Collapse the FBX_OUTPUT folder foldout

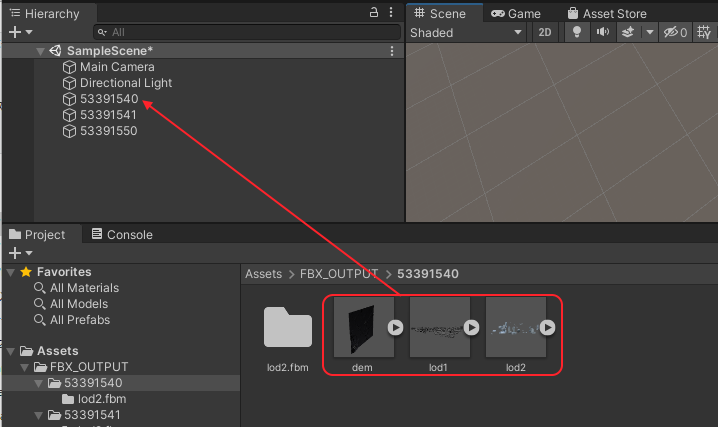coord(25,368)
